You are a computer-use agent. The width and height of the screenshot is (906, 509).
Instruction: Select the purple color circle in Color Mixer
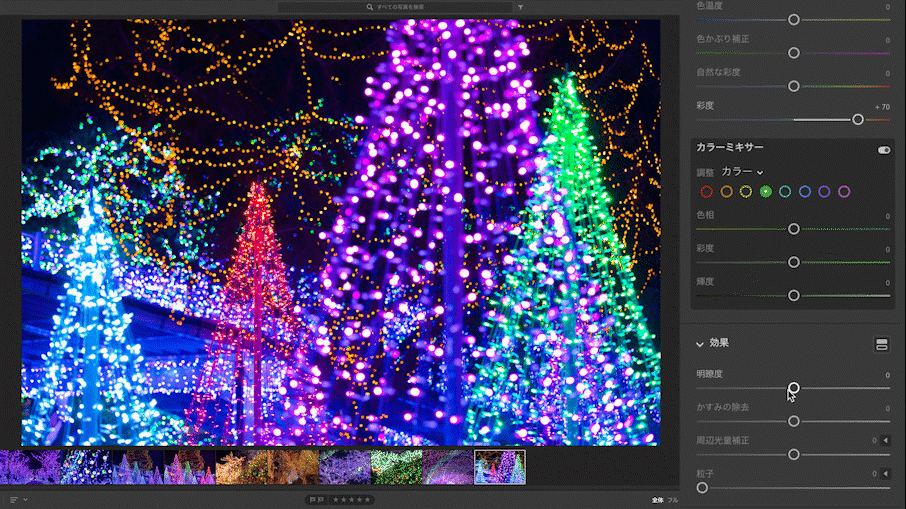point(825,192)
